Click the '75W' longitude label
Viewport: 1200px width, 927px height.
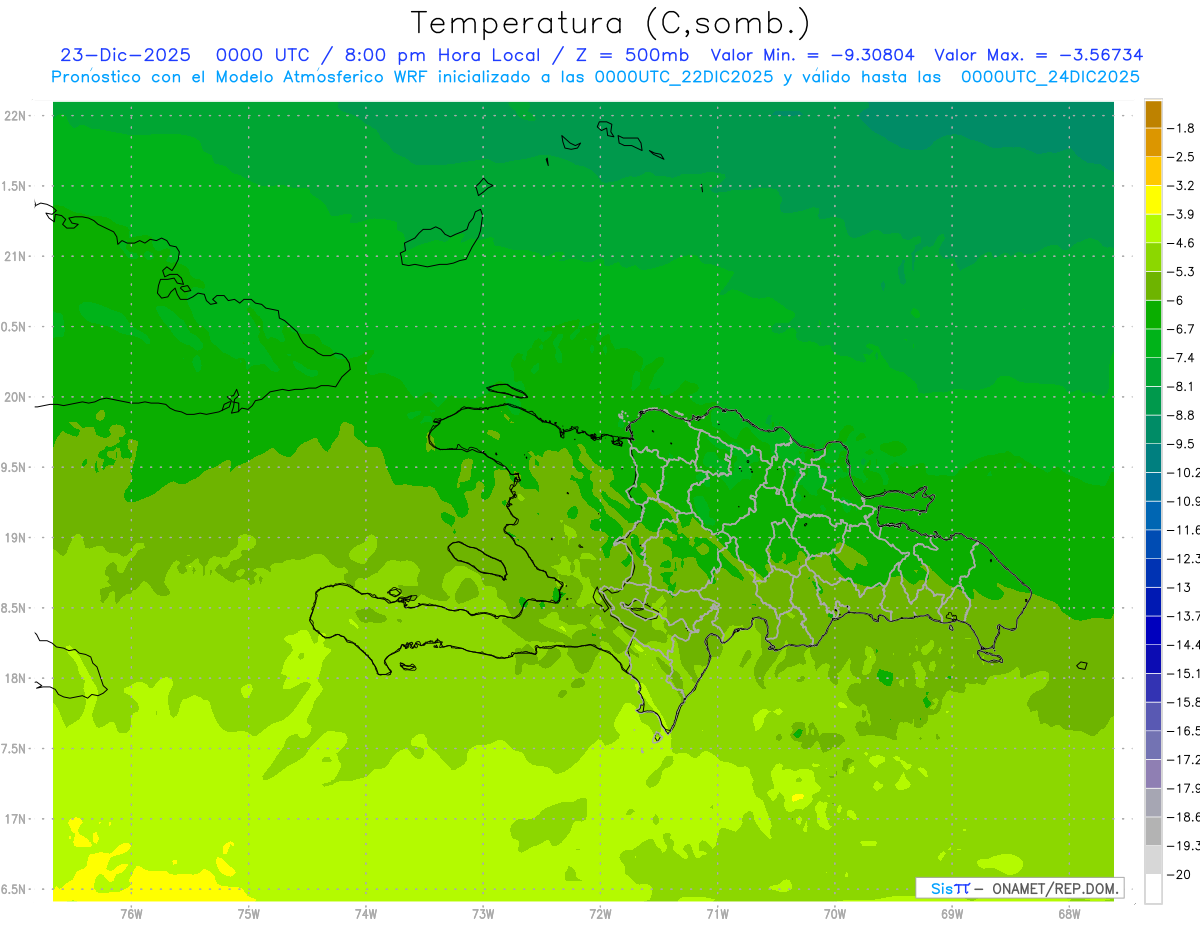pyautogui.click(x=248, y=913)
